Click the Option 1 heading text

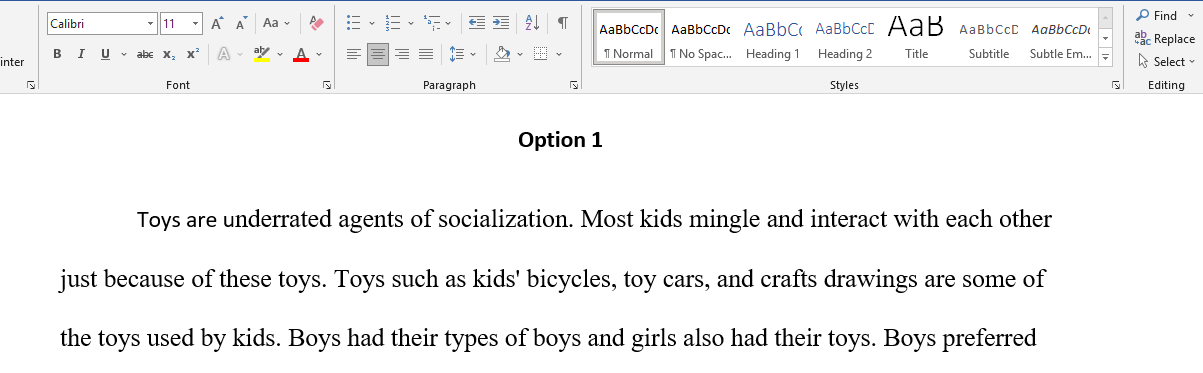(560, 140)
